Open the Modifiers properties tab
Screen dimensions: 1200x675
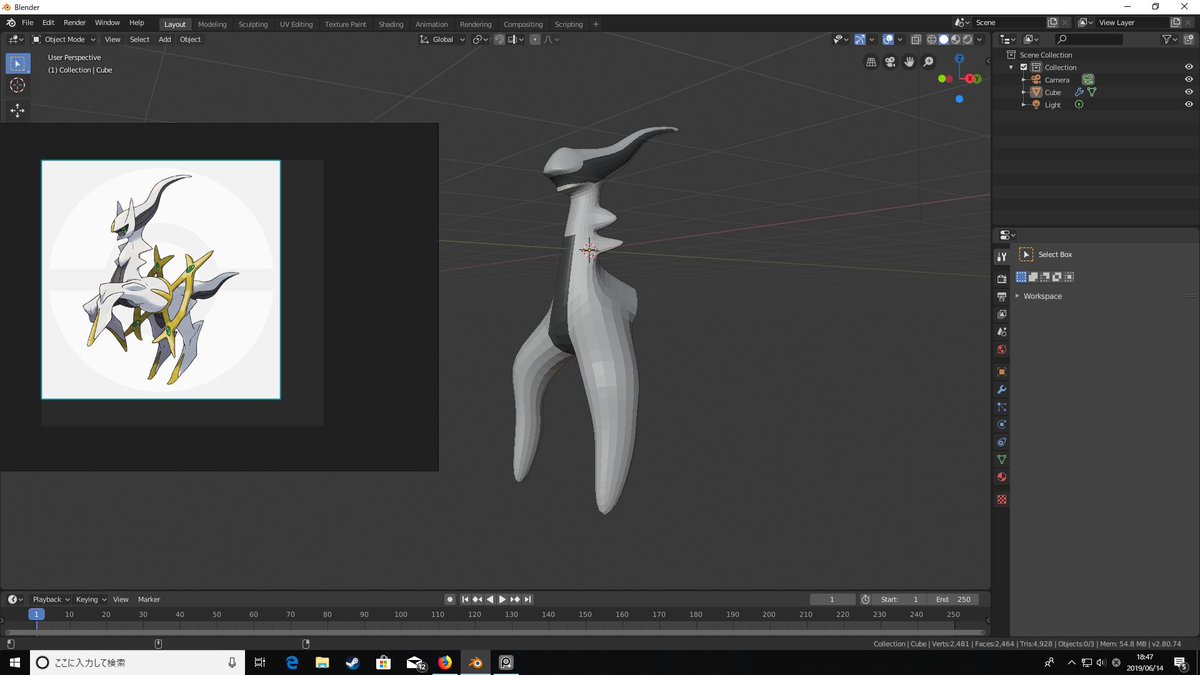point(1002,389)
